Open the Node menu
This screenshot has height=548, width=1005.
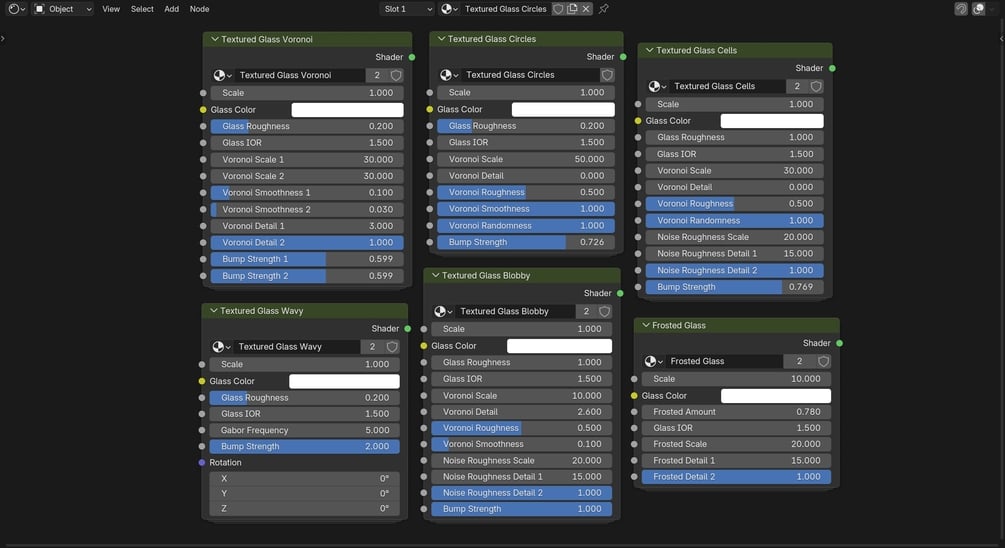[199, 9]
